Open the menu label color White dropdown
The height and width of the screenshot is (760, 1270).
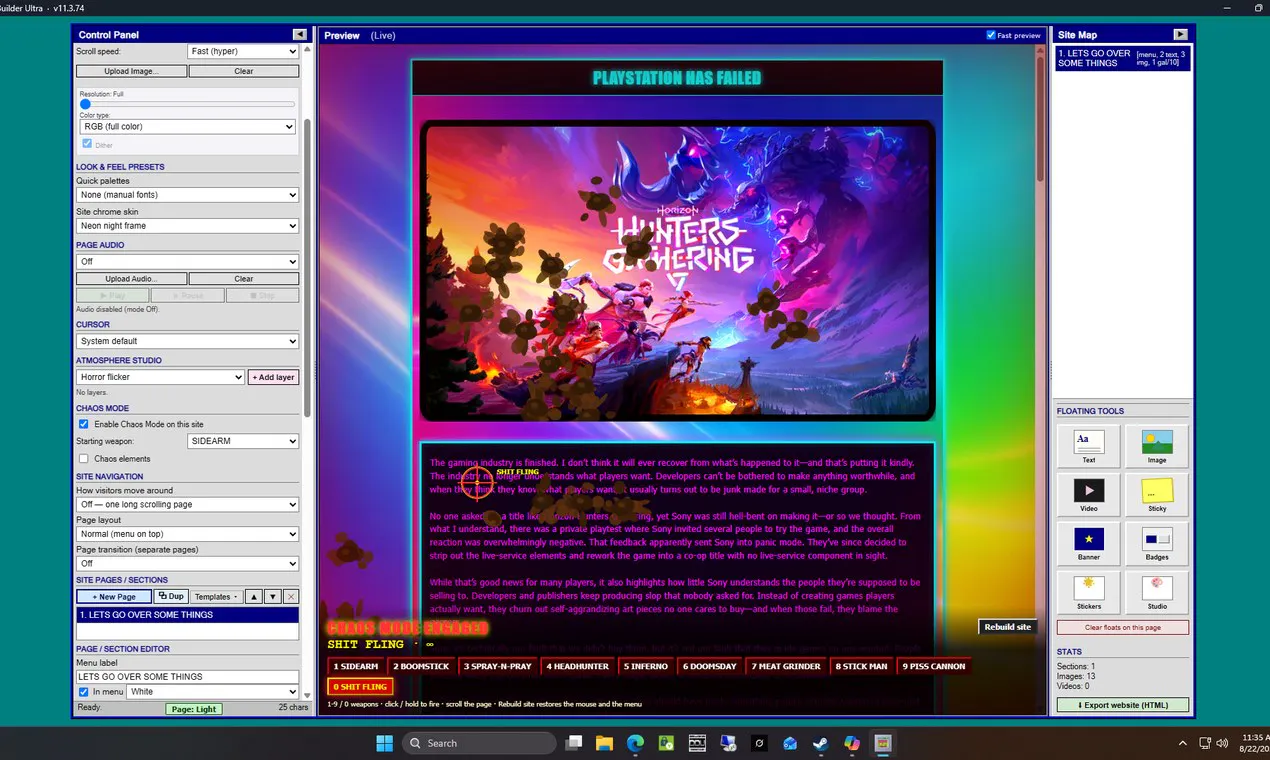213,692
